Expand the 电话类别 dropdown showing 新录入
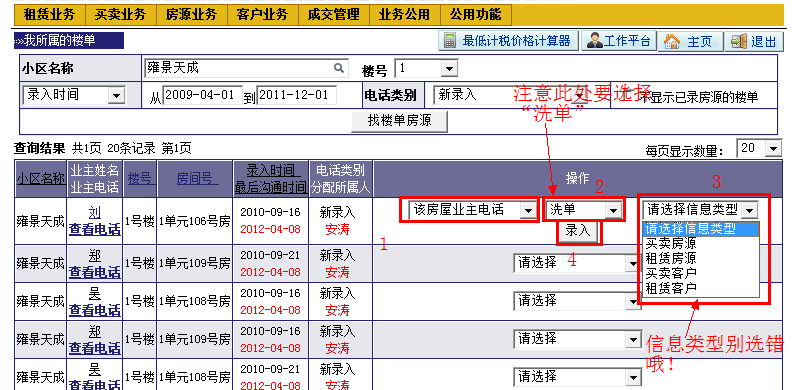This screenshot has height=390, width=794. point(580,96)
